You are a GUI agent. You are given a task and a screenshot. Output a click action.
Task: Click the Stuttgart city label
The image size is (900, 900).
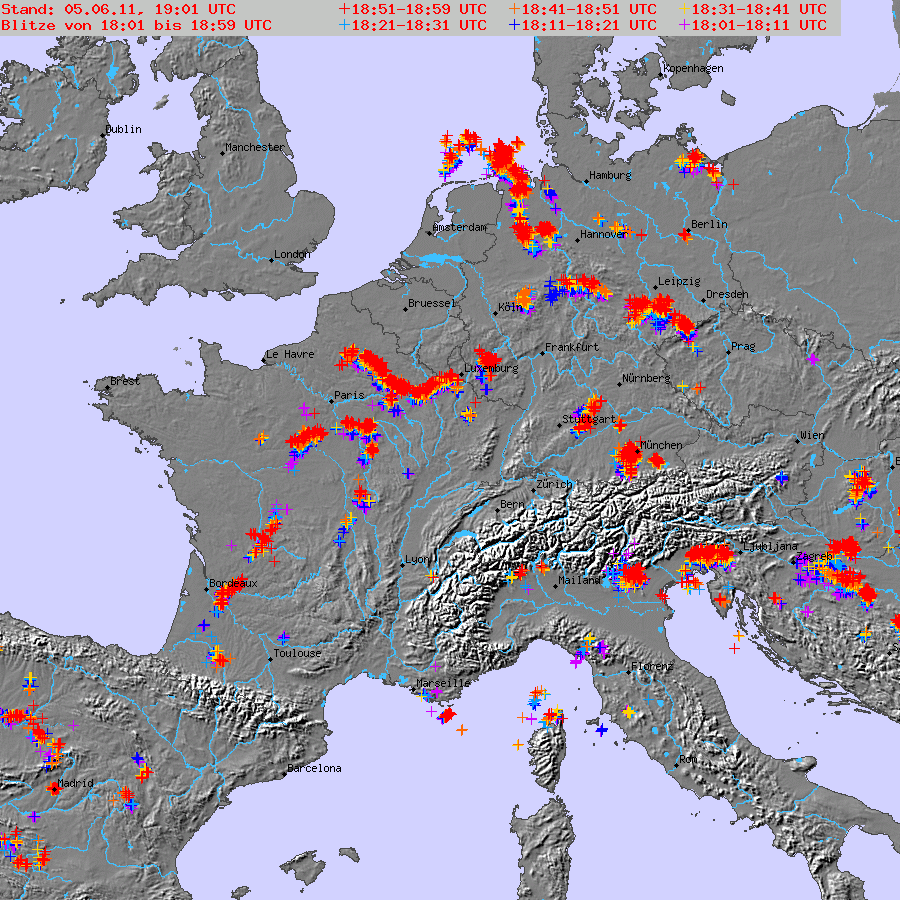pos(589,420)
